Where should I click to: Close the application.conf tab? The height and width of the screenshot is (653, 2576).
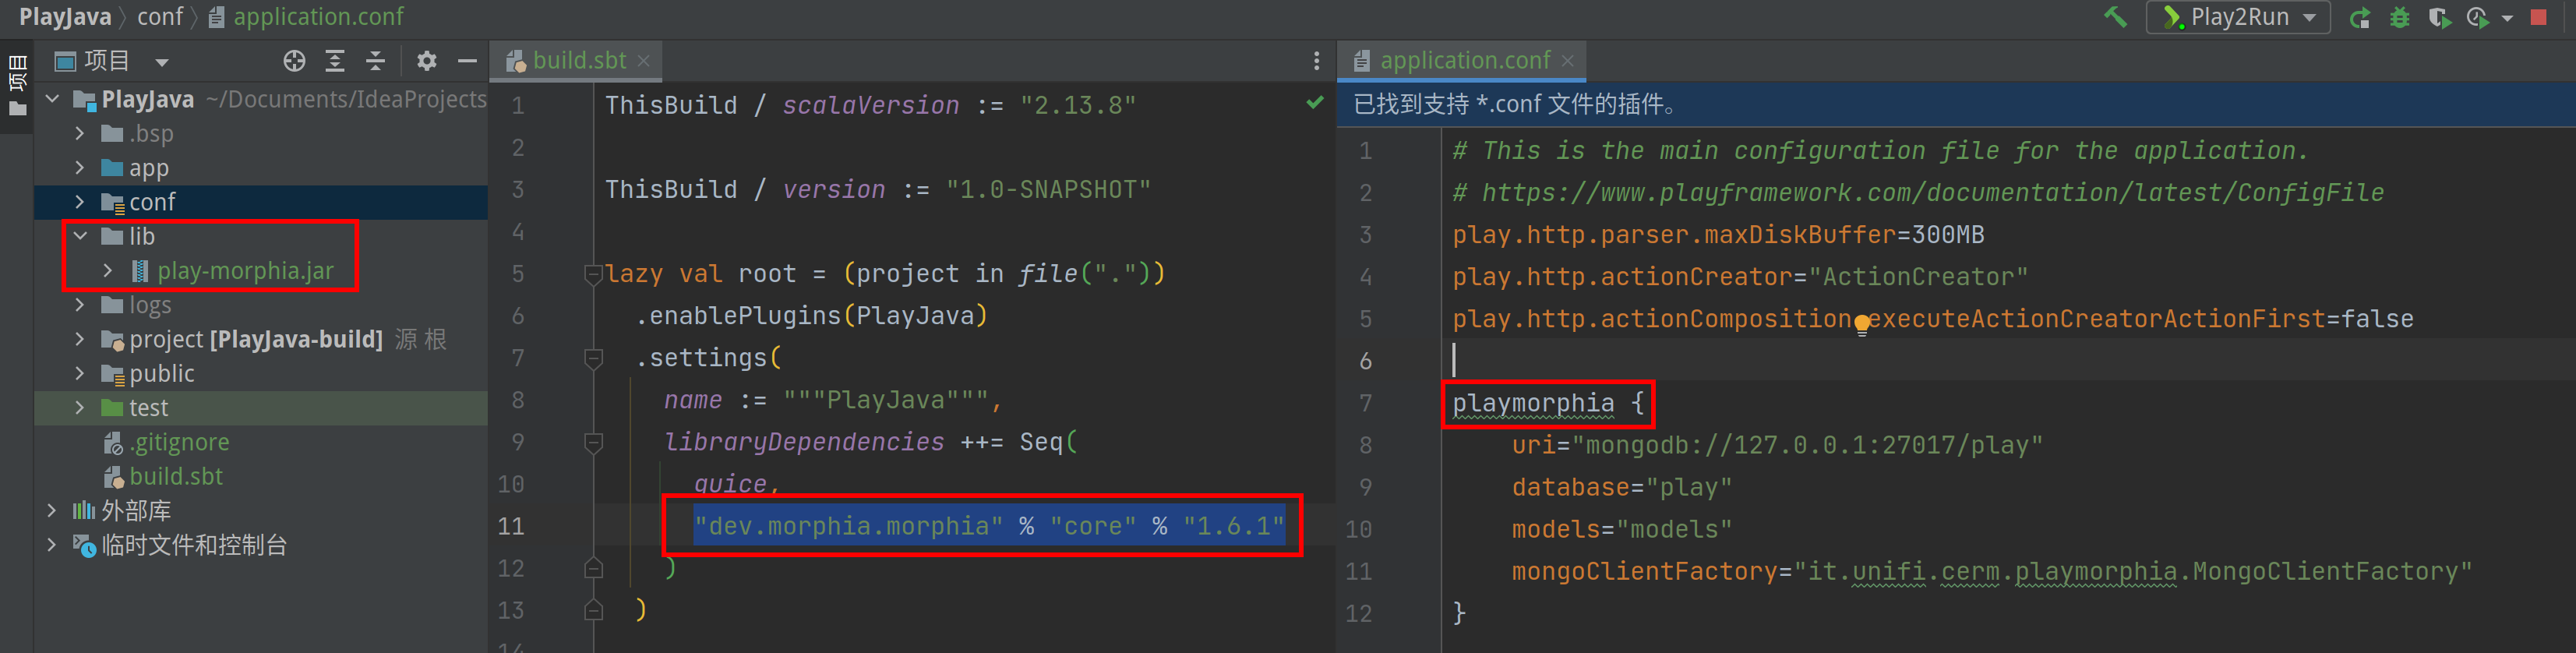coord(1568,61)
